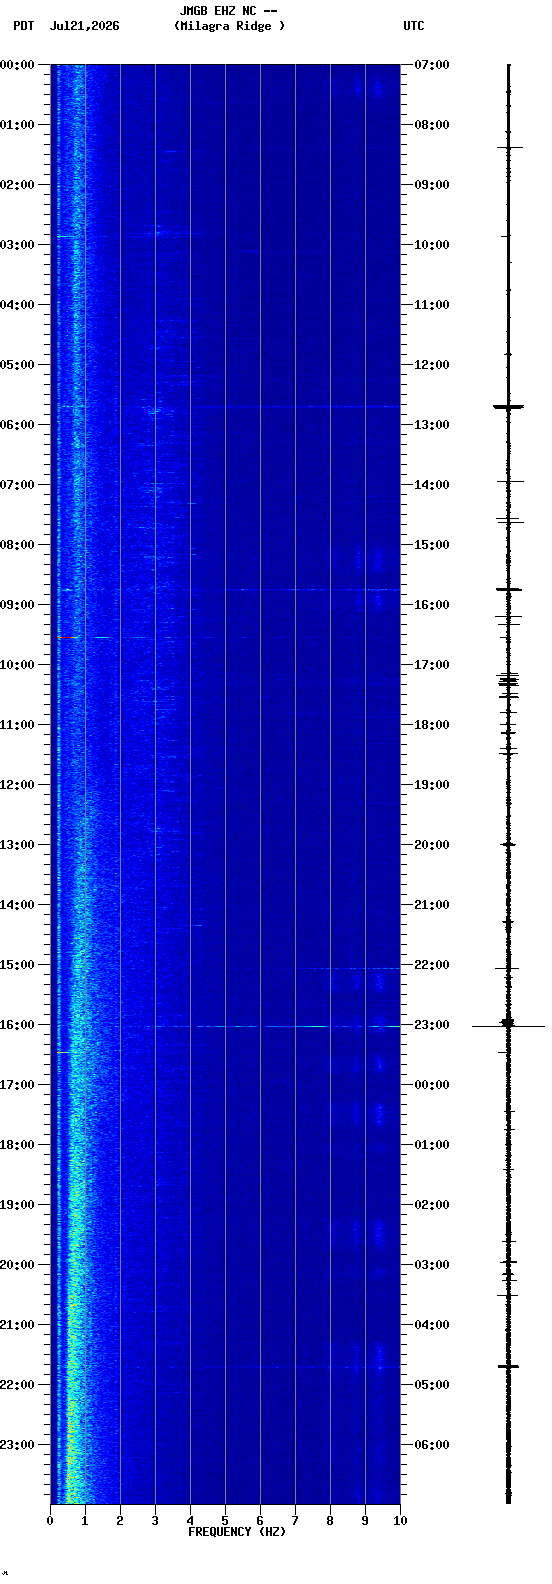Click the frequency axis label '0'
The height and width of the screenshot is (1584, 552).
pos(50,1521)
